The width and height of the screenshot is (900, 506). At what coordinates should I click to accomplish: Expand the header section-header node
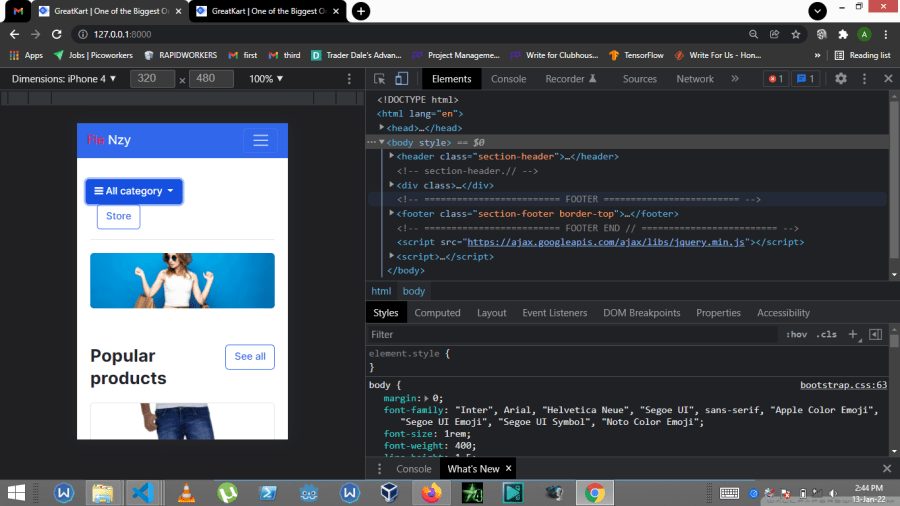pos(391,155)
